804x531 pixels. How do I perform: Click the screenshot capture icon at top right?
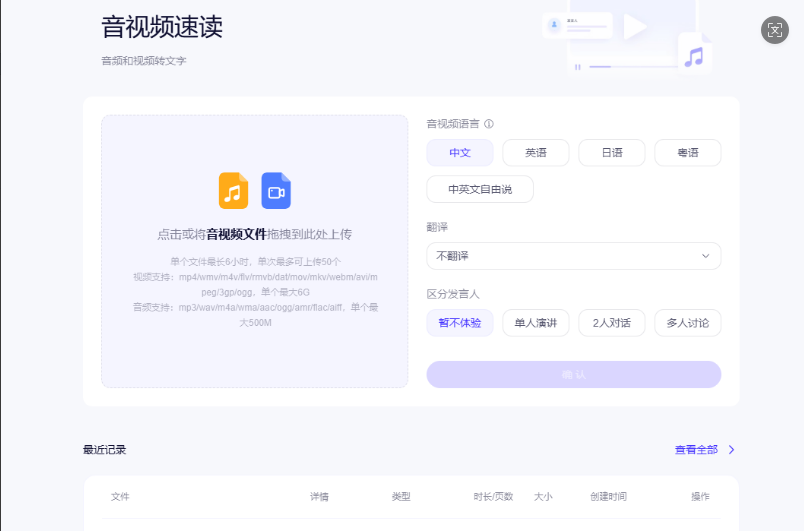pos(775,30)
